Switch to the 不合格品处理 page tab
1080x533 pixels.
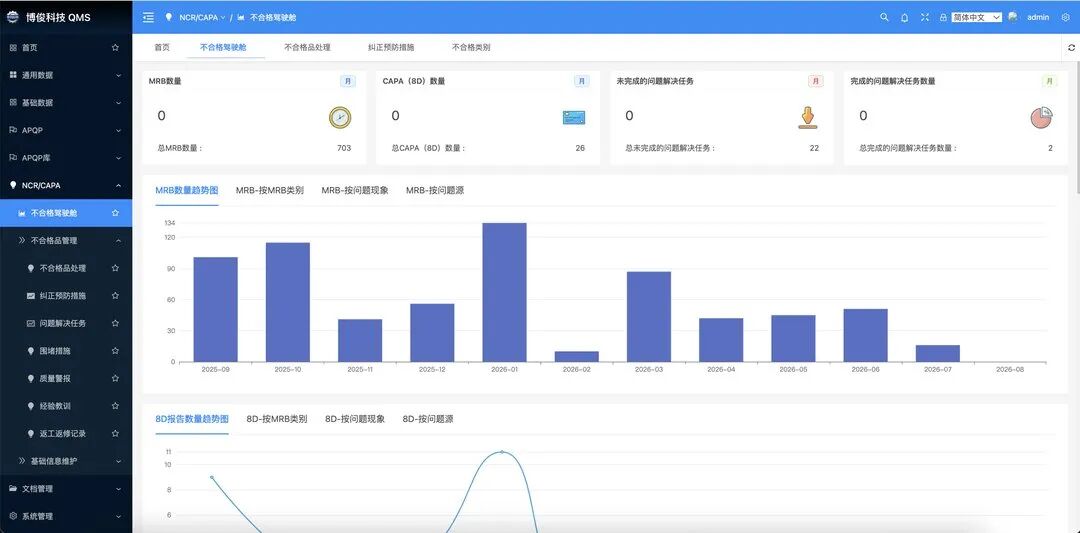[x=307, y=48]
